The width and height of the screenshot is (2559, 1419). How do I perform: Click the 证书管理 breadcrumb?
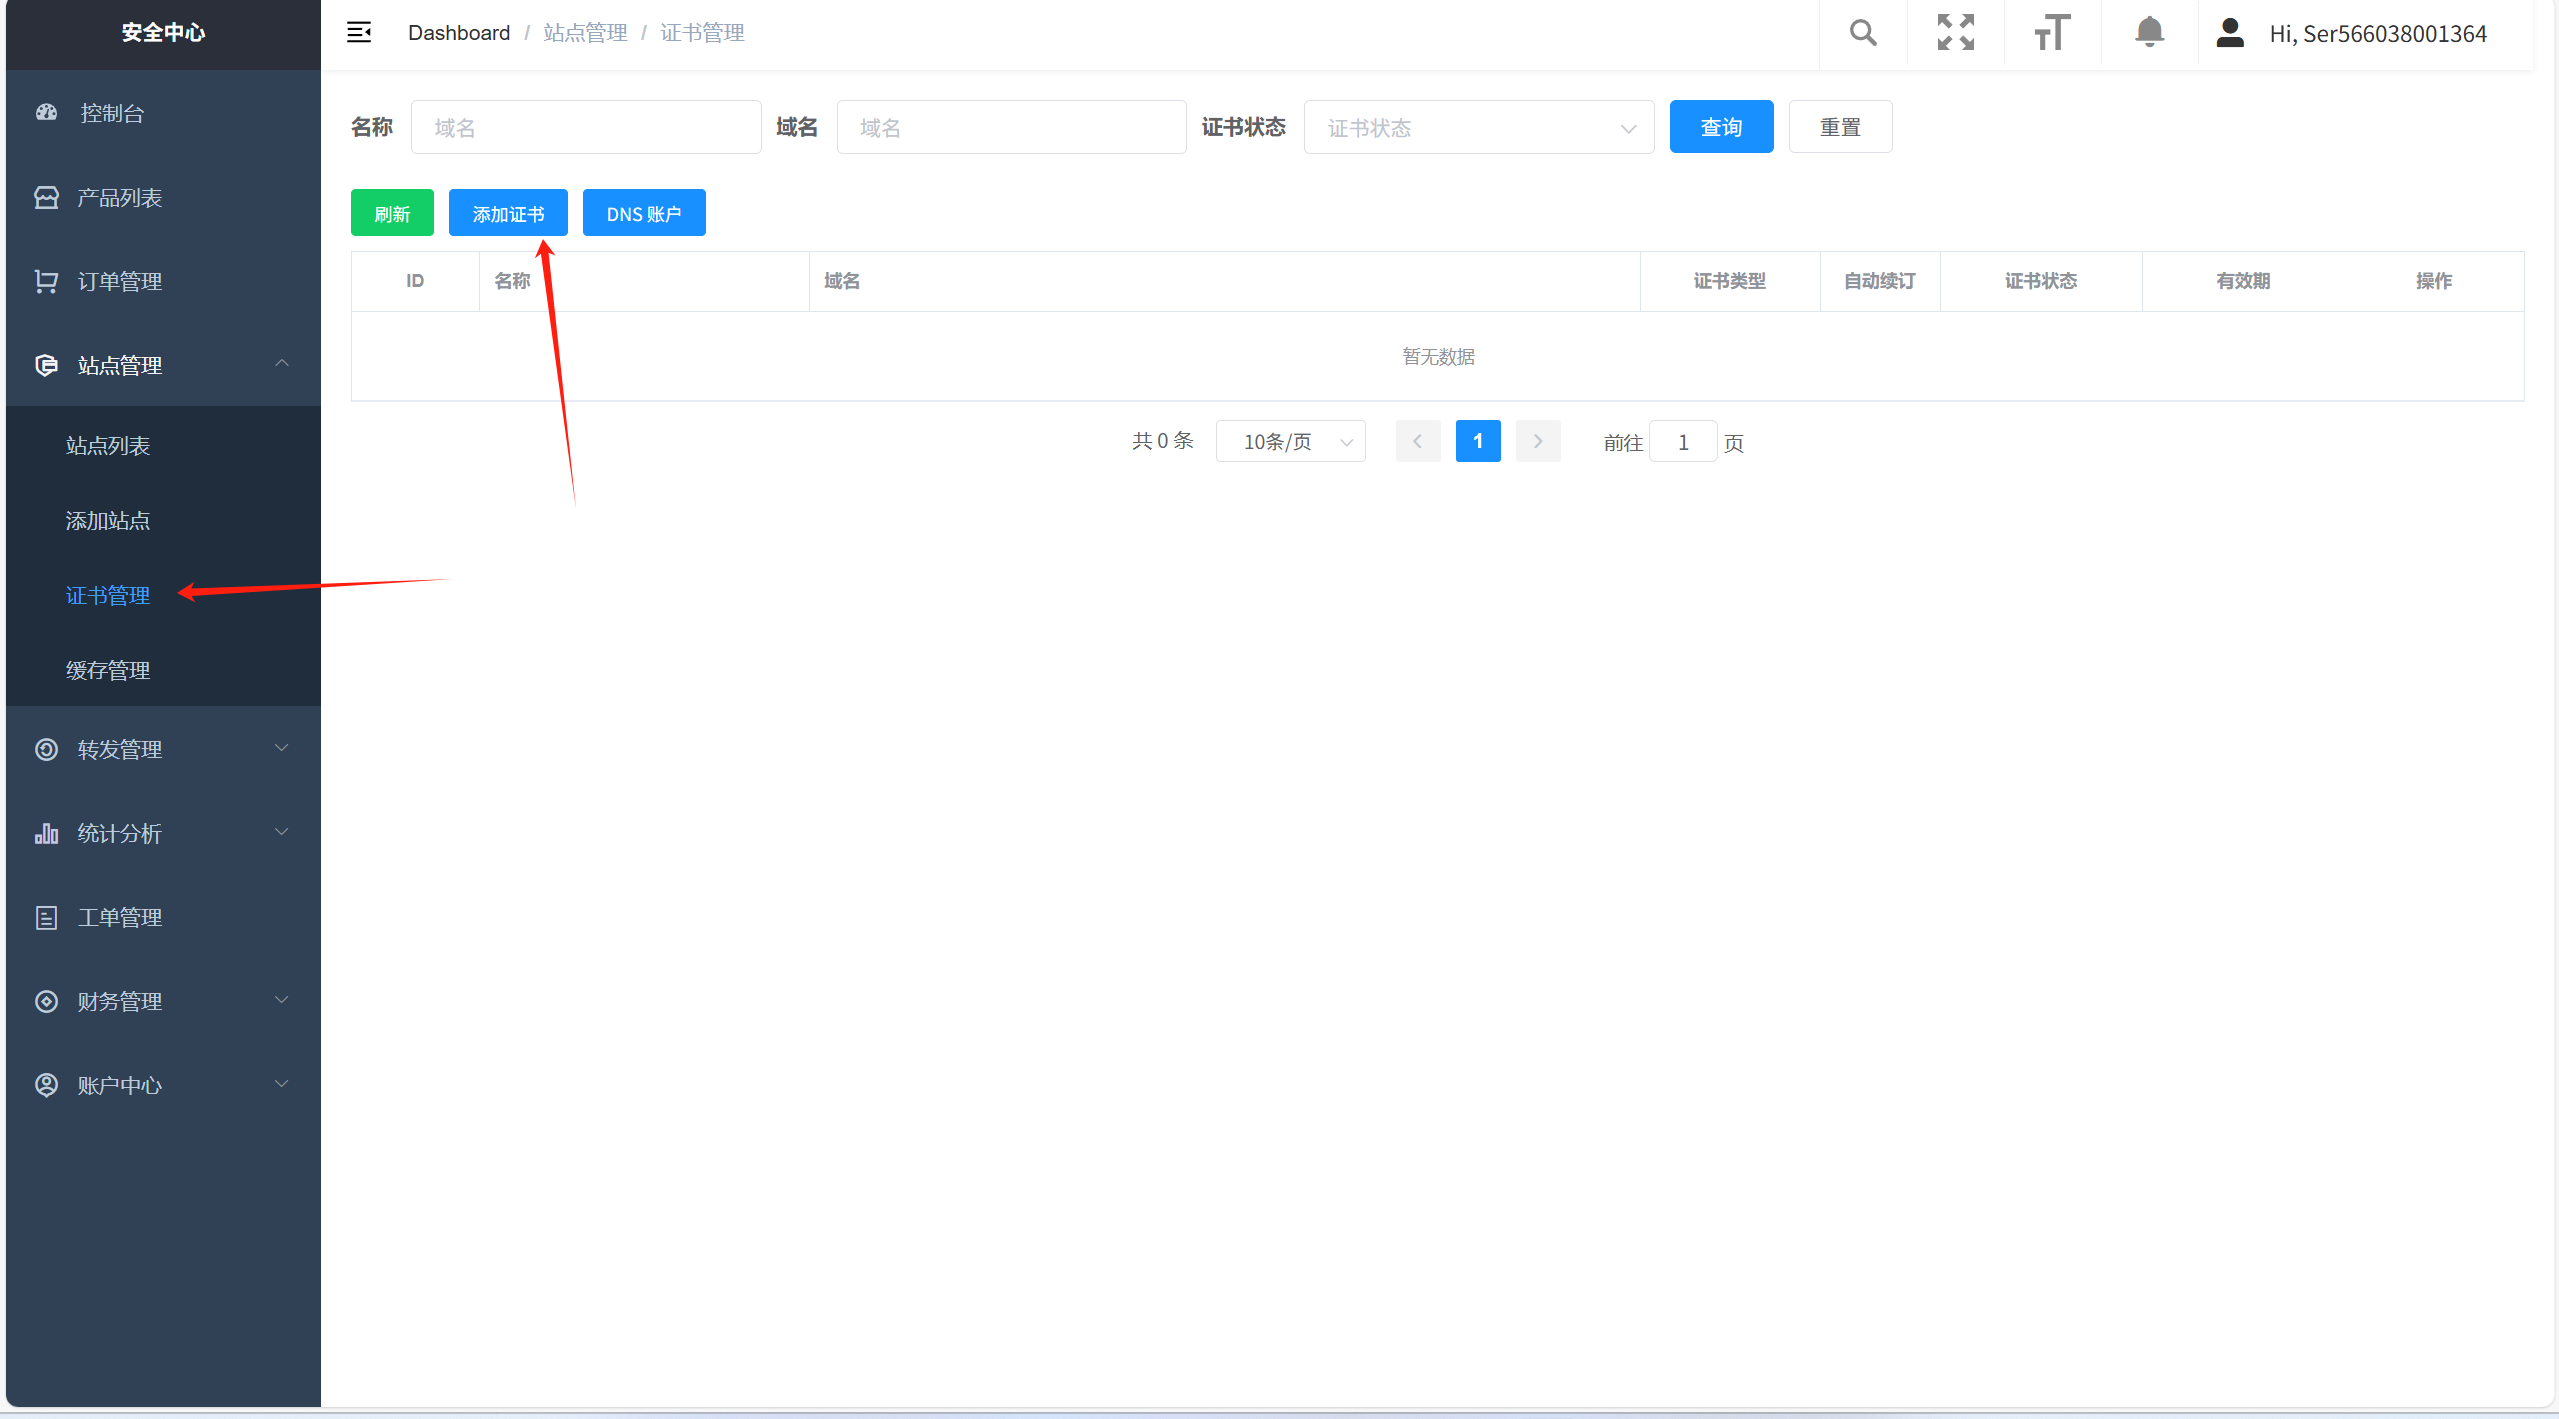pos(702,33)
